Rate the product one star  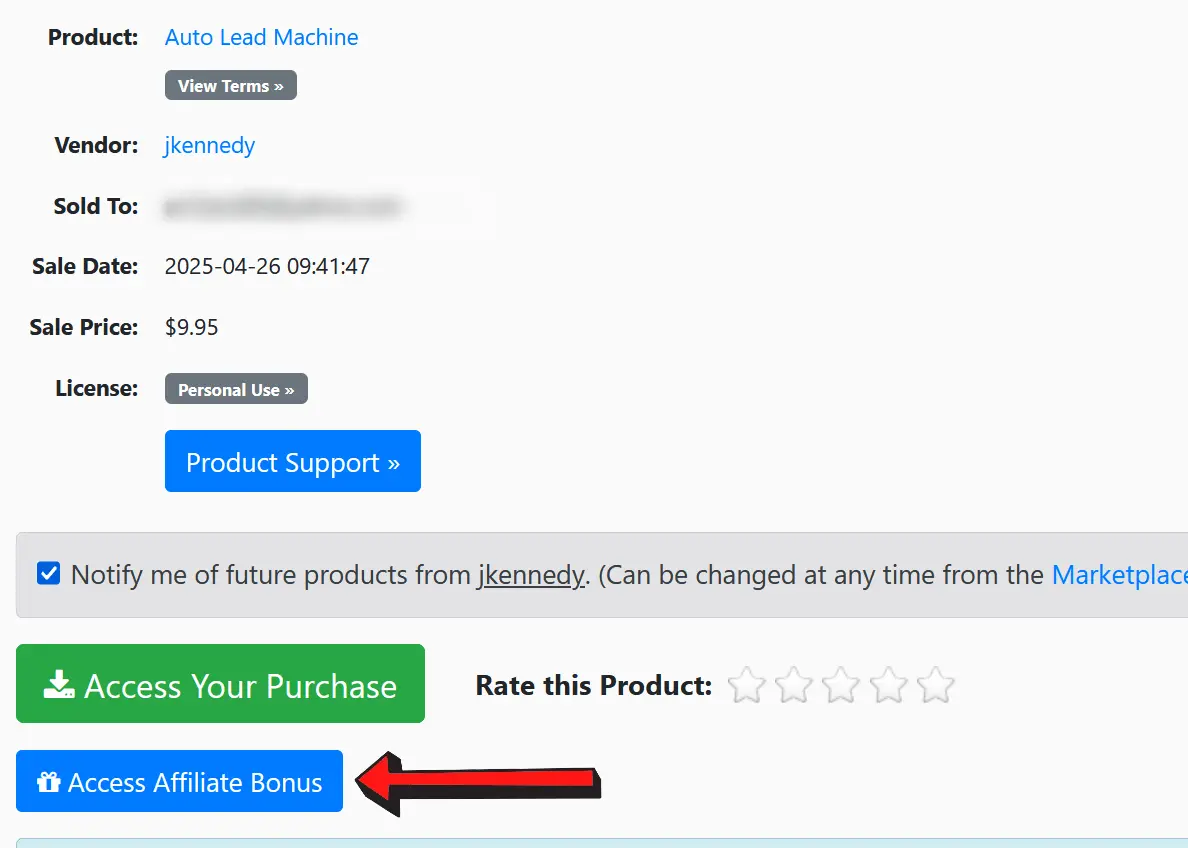(746, 685)
